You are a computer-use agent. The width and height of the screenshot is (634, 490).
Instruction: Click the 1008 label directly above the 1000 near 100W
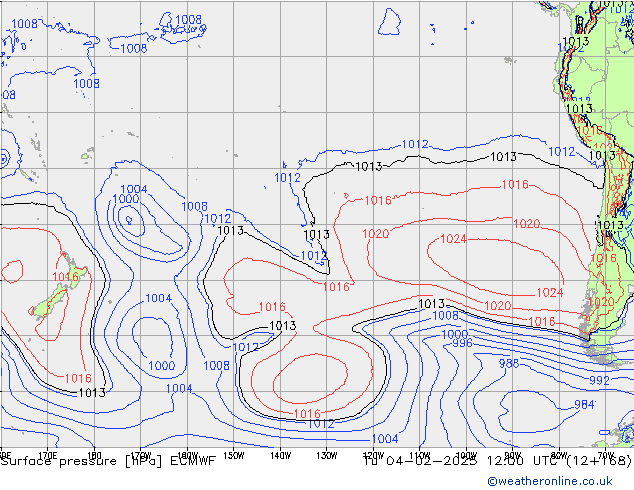point(445,316)
